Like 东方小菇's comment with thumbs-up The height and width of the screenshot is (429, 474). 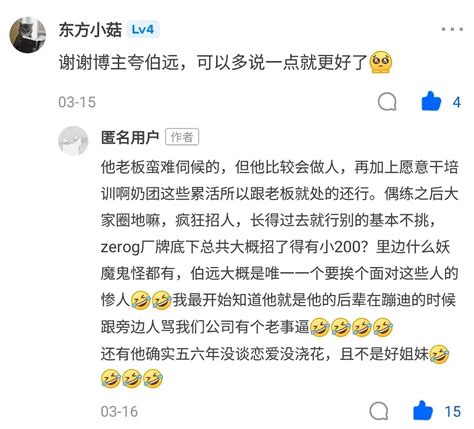tap(431, 101)
